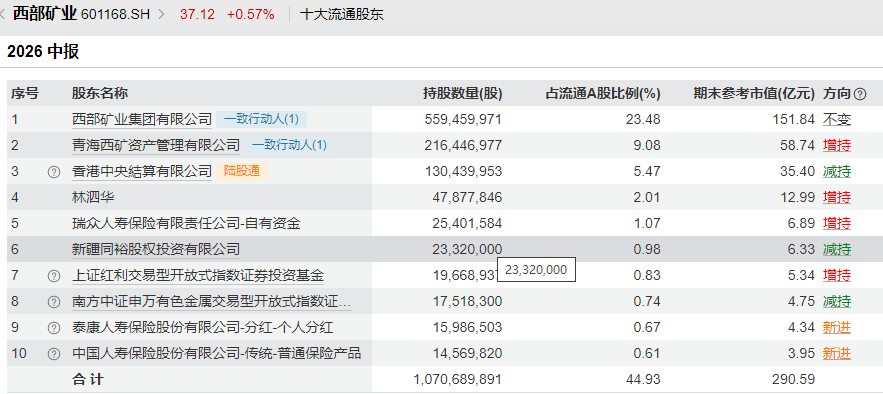Image resolution: width=883 pixels, height=394 pixels.
Task: Open help icon beside 方向 header
Action: tap(860, 94)
